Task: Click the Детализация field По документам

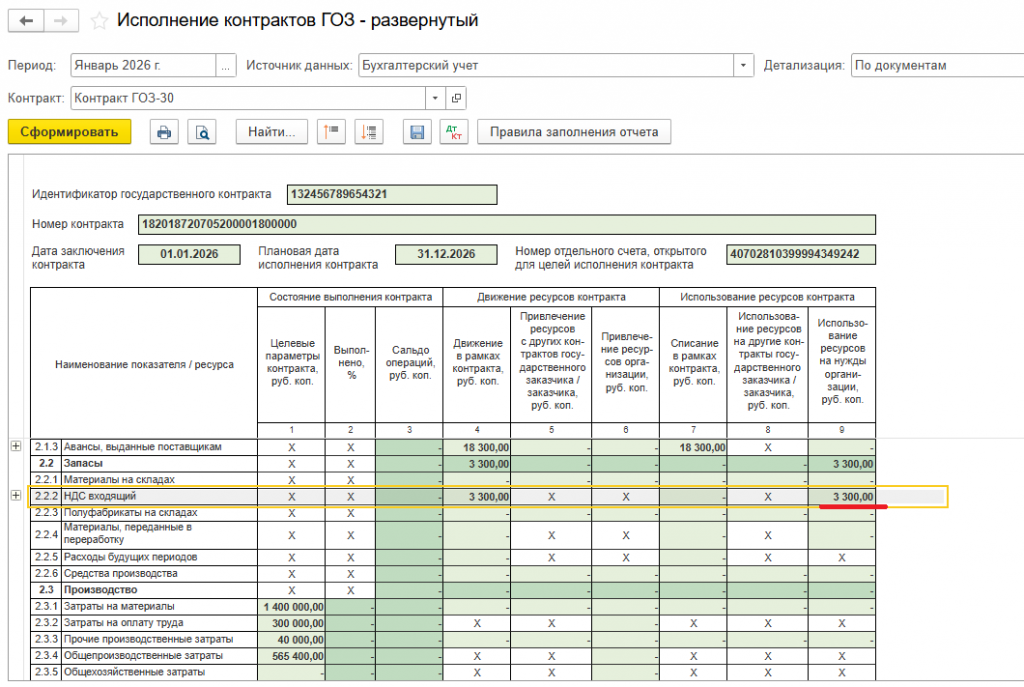Action: click(x=937, y=65)
